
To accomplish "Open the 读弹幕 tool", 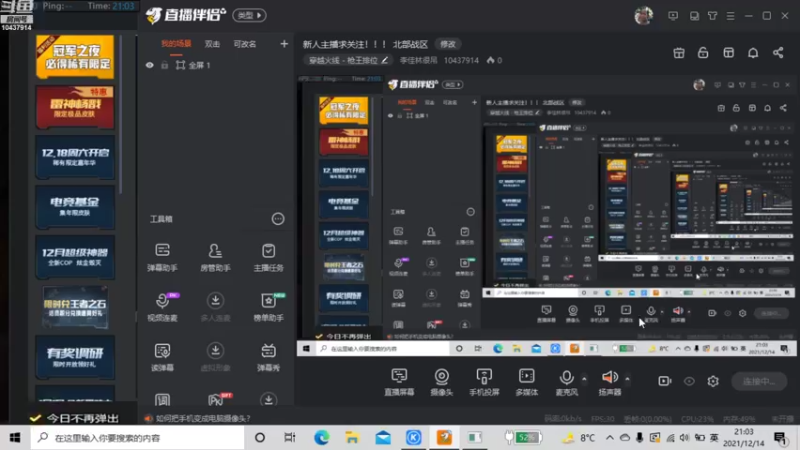I will point(162,357).
